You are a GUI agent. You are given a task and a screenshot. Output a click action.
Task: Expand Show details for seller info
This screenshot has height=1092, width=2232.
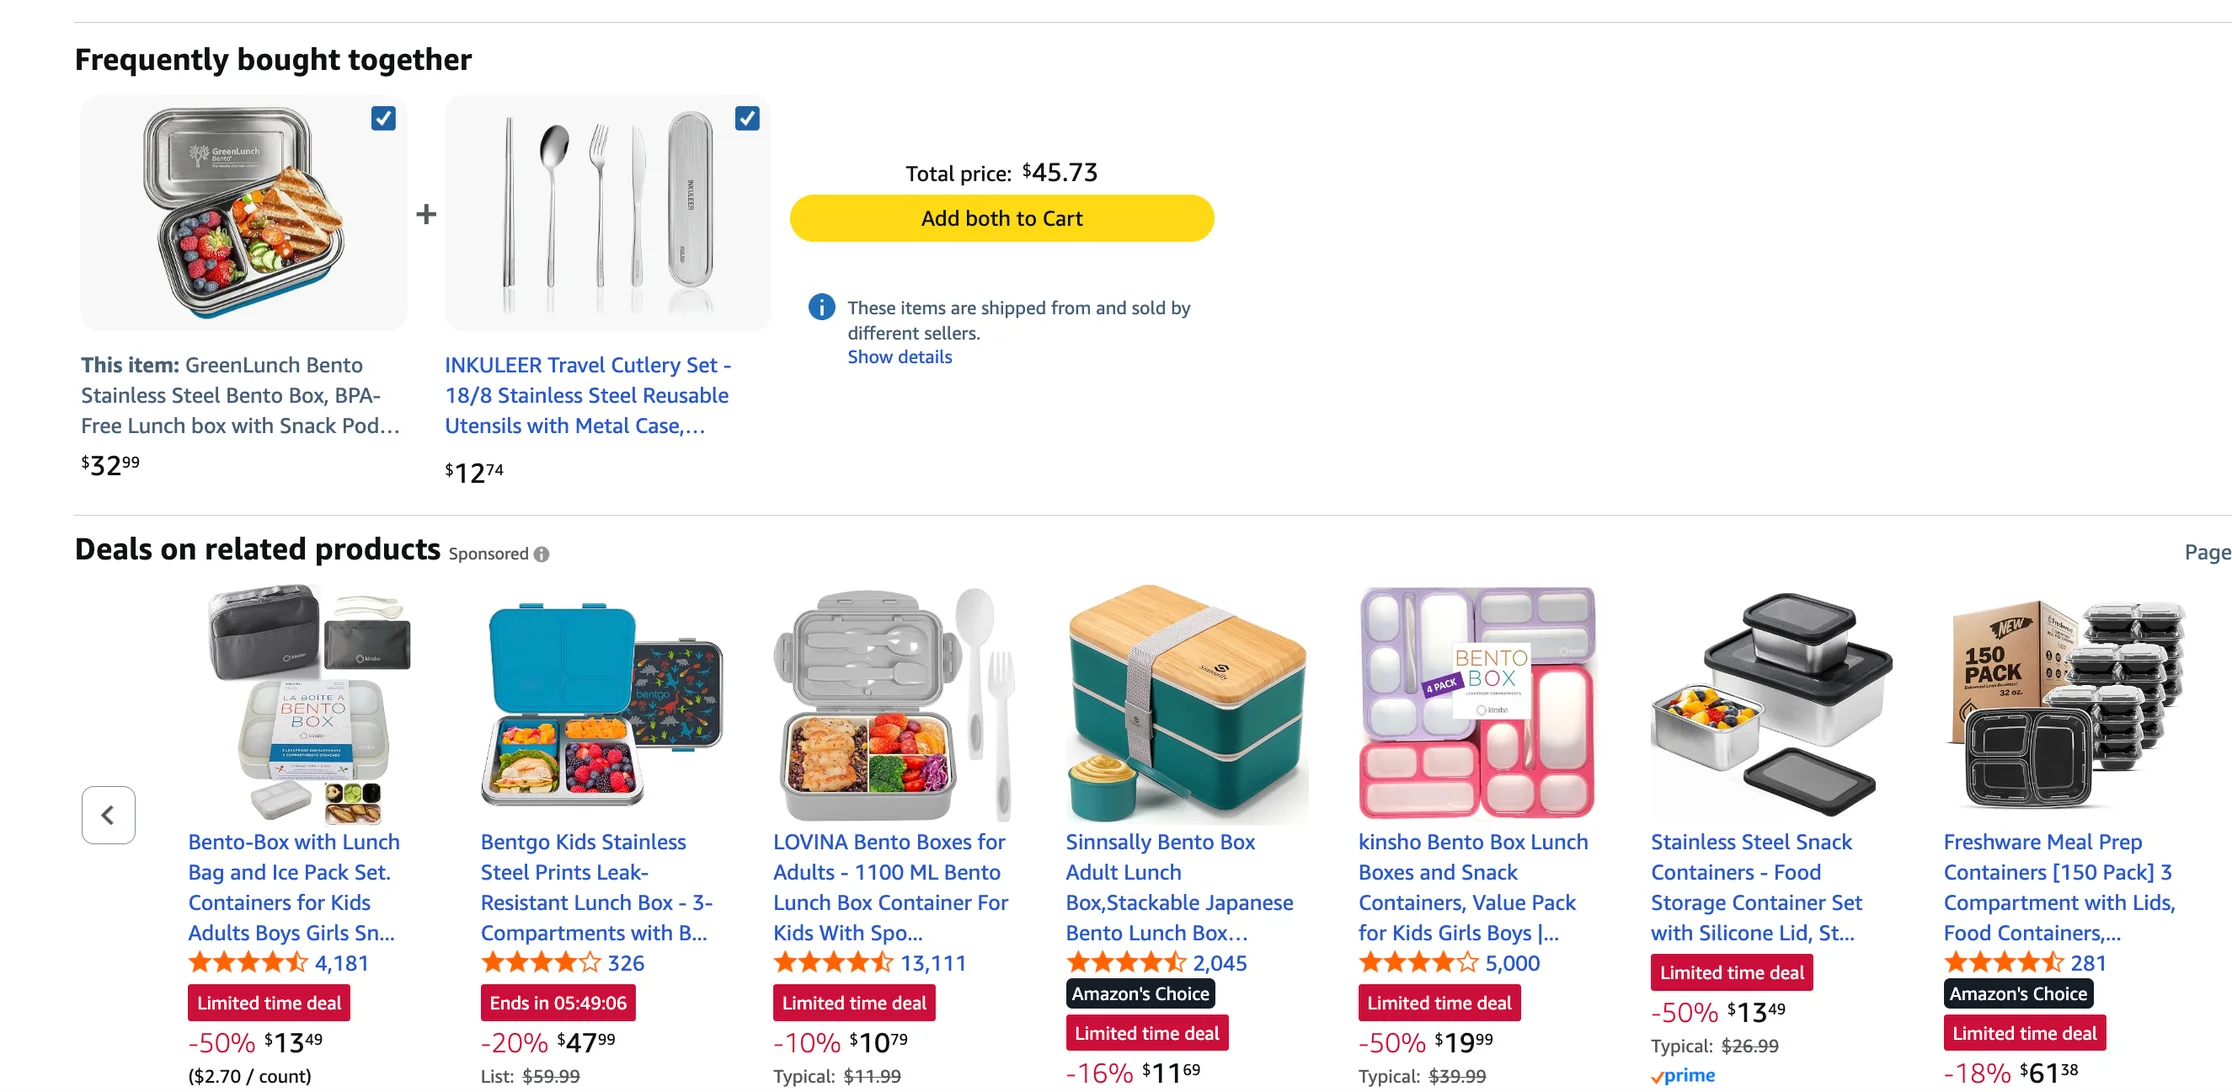899,357
